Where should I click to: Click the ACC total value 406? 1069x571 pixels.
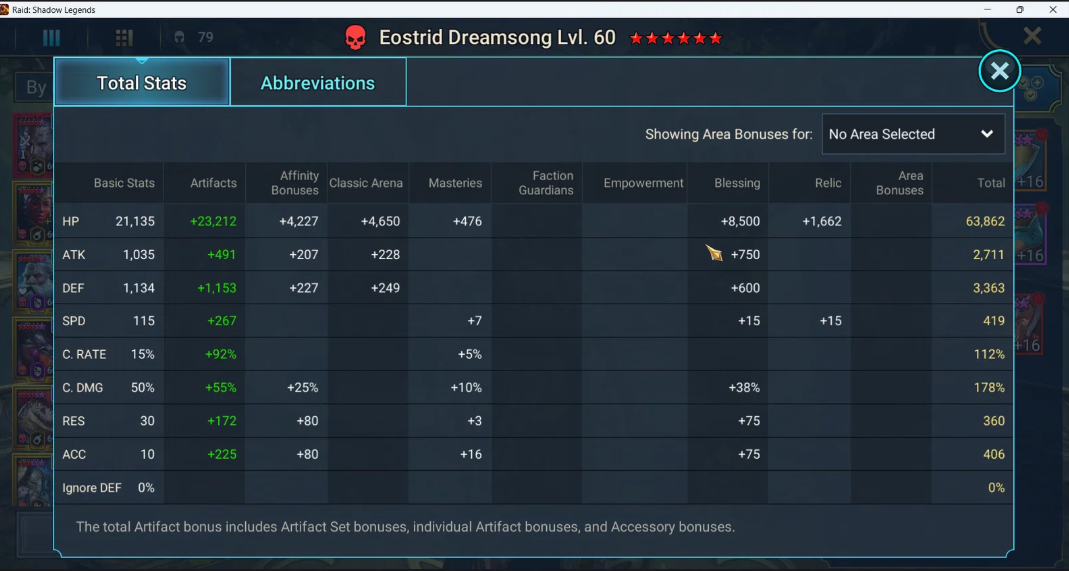pos(994,454)
